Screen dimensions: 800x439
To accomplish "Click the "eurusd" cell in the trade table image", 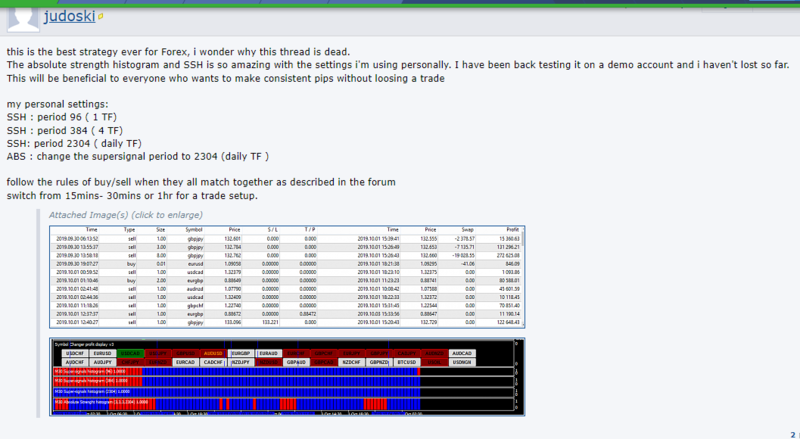I will click(x=195, y=264).
